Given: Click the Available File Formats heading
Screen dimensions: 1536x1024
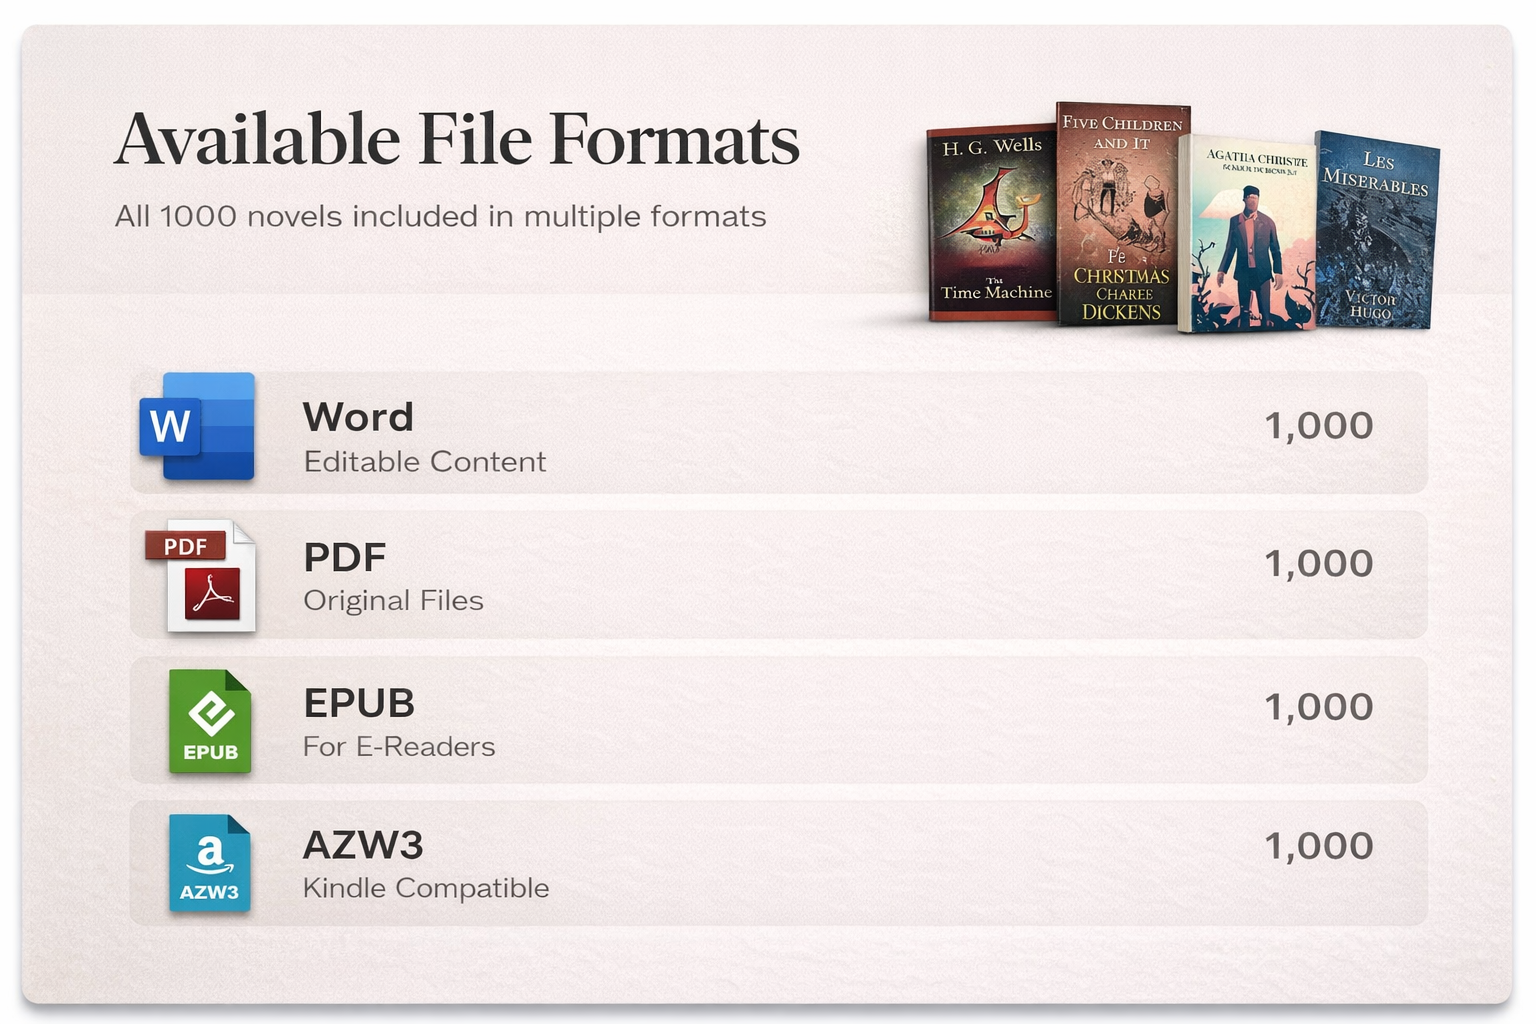Looking at the screenshot, I should [x=457, y=140].
